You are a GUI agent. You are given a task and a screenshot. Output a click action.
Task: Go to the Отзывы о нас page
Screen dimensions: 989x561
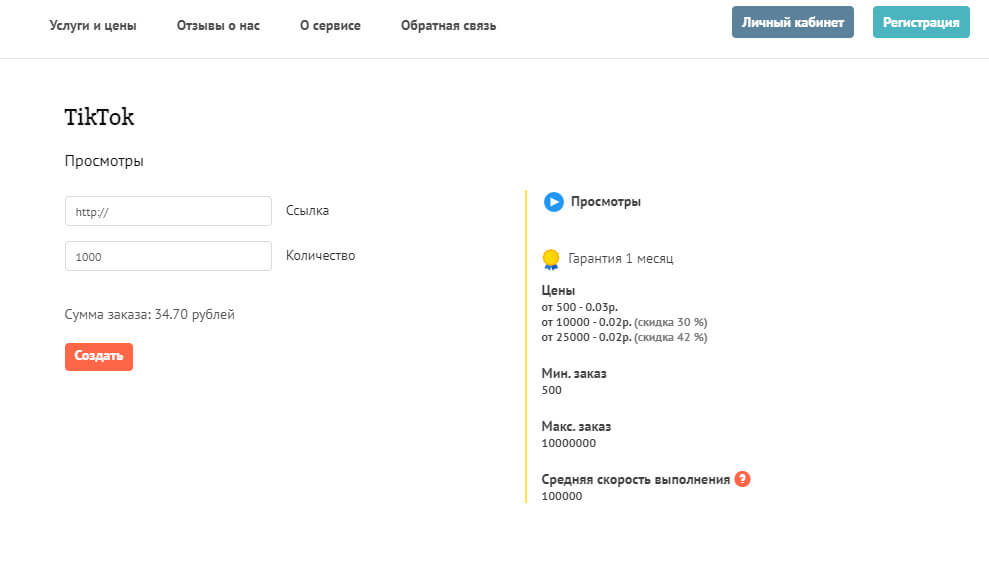pyautogui.click(x=218, y=25)
